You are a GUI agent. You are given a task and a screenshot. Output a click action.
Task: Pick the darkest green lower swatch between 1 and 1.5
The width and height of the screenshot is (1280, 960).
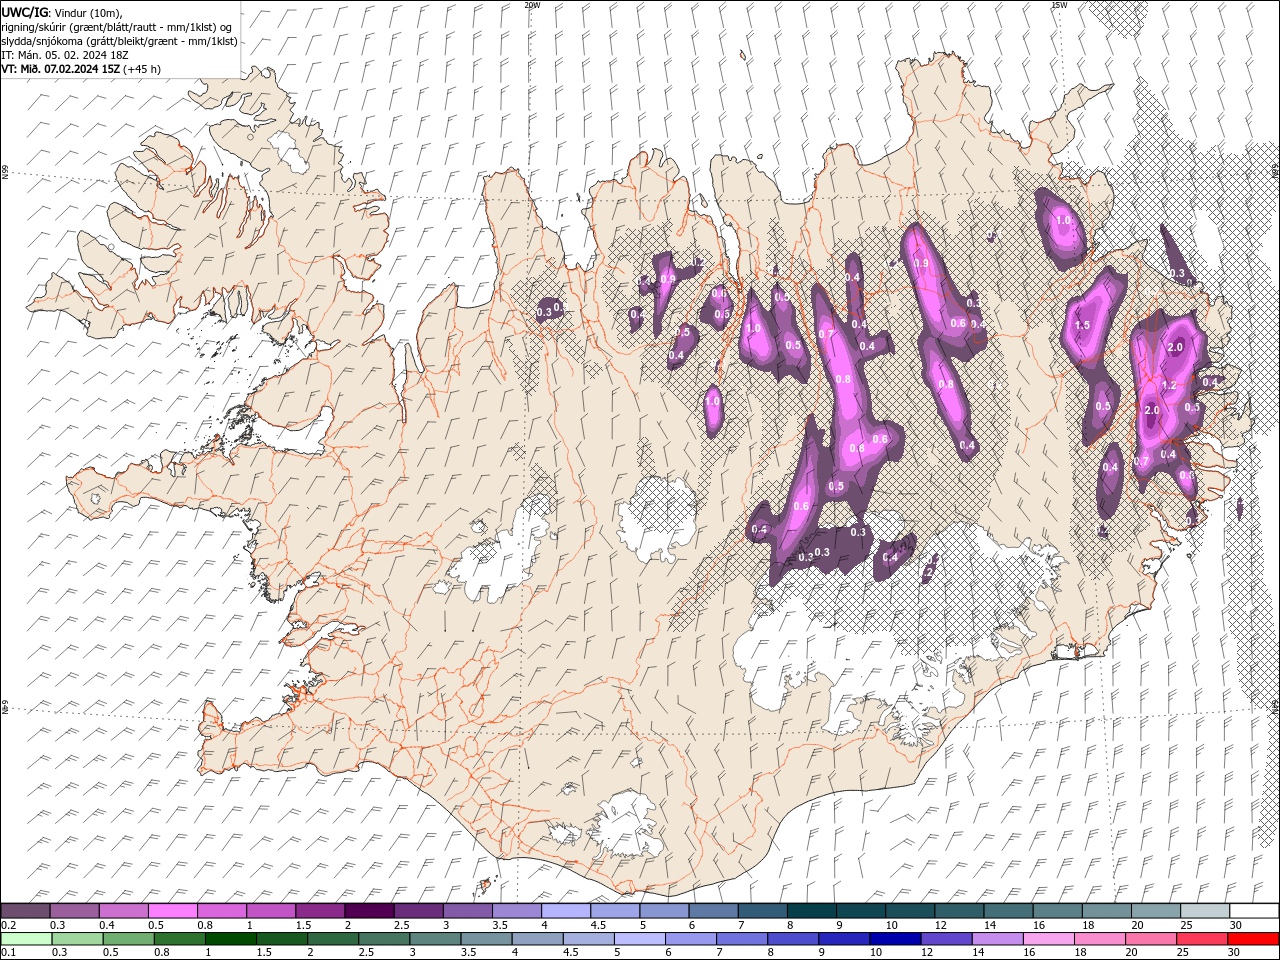click(233, 939)
